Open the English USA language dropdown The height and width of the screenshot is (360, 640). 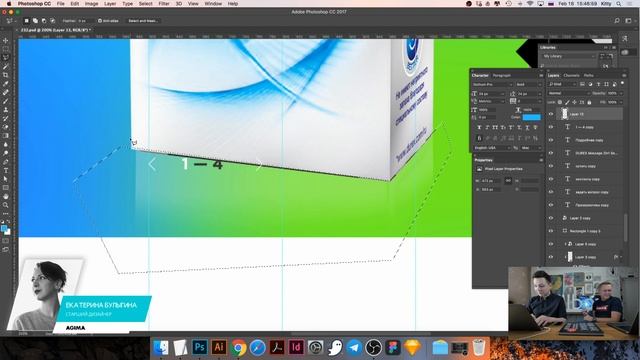click(x=491, y=148)
